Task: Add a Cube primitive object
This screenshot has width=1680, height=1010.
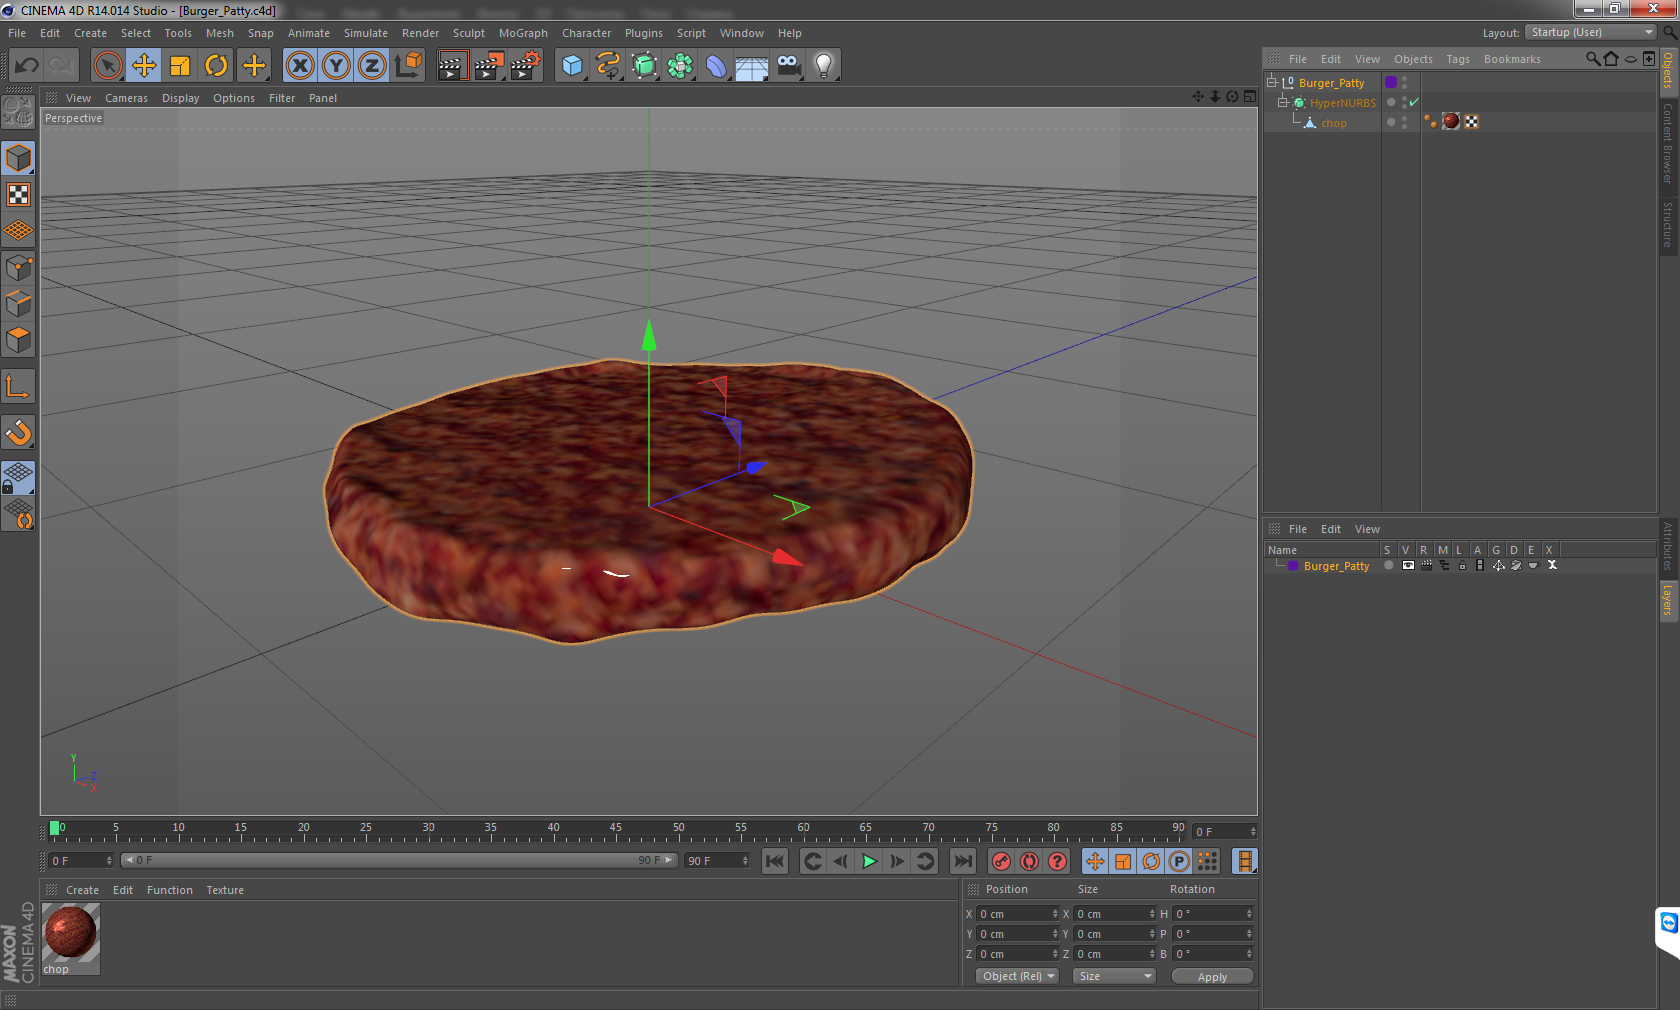Action: tap(572, 66)
